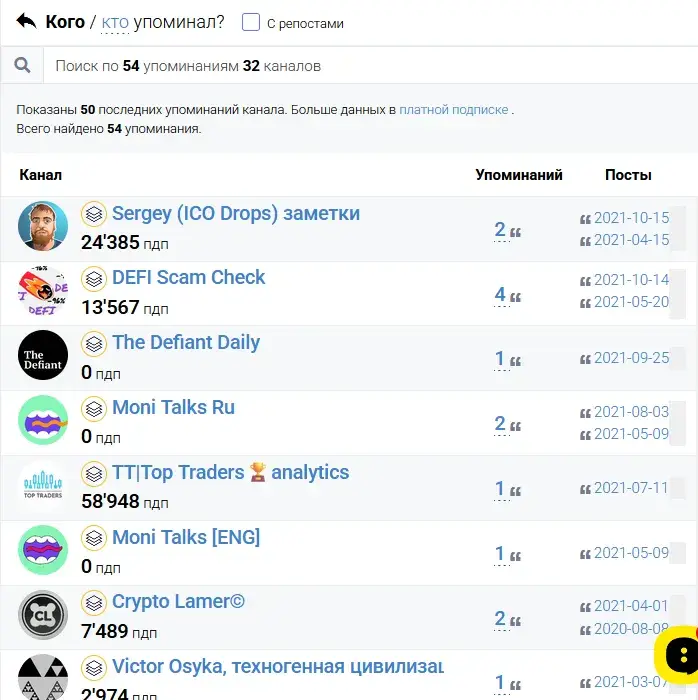Expand the 2 mentions count for Crypto Lamer
The width and height of the screenshot is (698, 700).
500,619
